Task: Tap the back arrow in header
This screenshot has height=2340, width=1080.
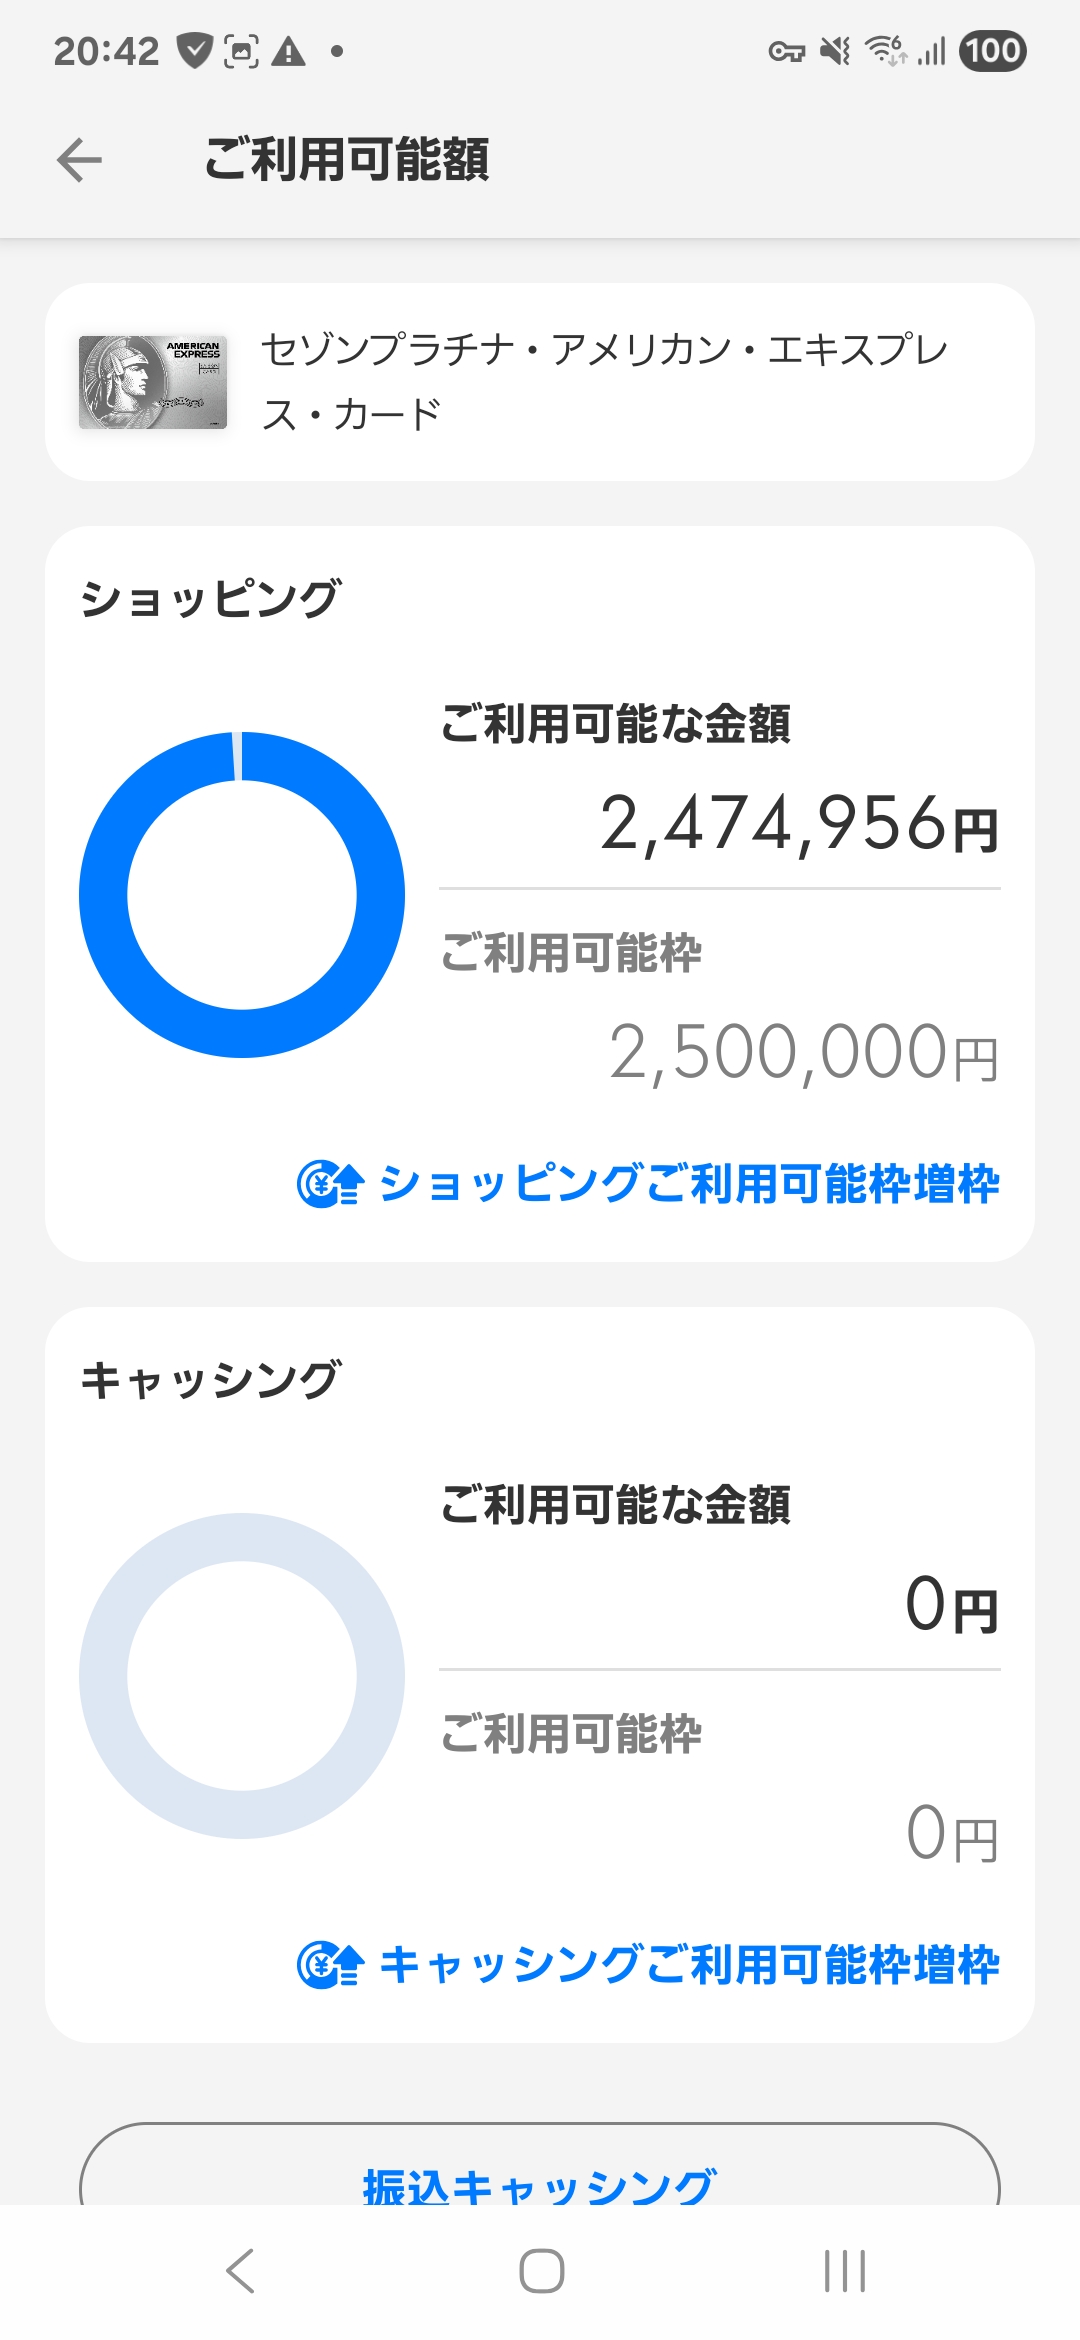Action: coord(80,160)
